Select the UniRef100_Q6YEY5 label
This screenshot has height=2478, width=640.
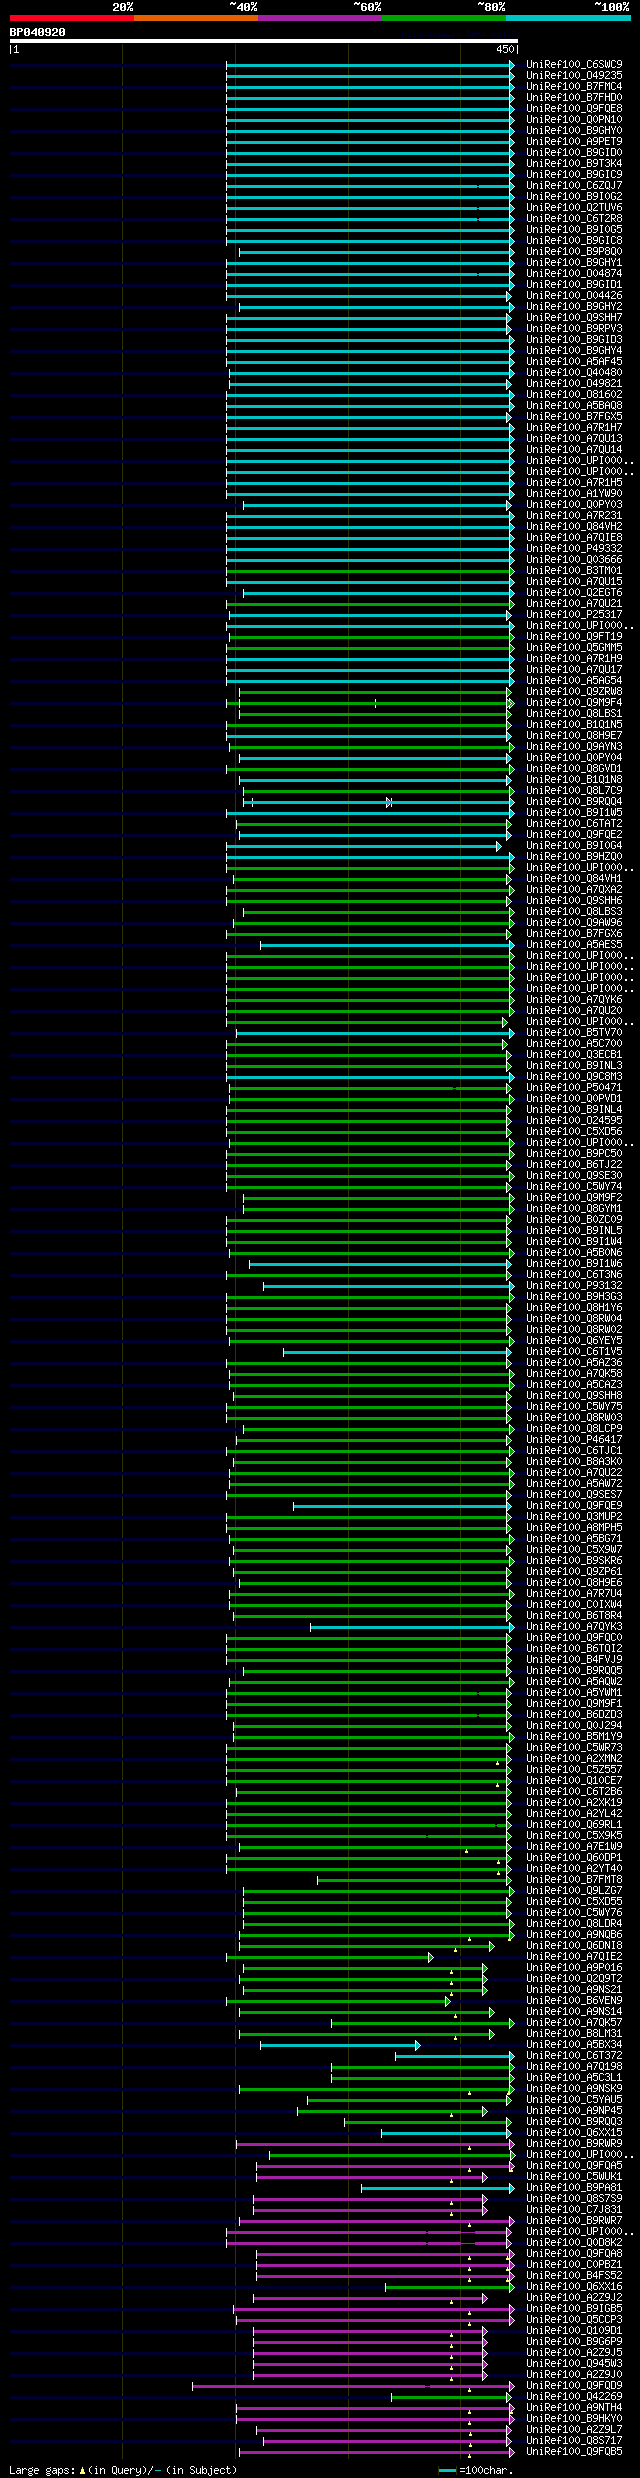pyautogui.click(x=574, y=1340)
